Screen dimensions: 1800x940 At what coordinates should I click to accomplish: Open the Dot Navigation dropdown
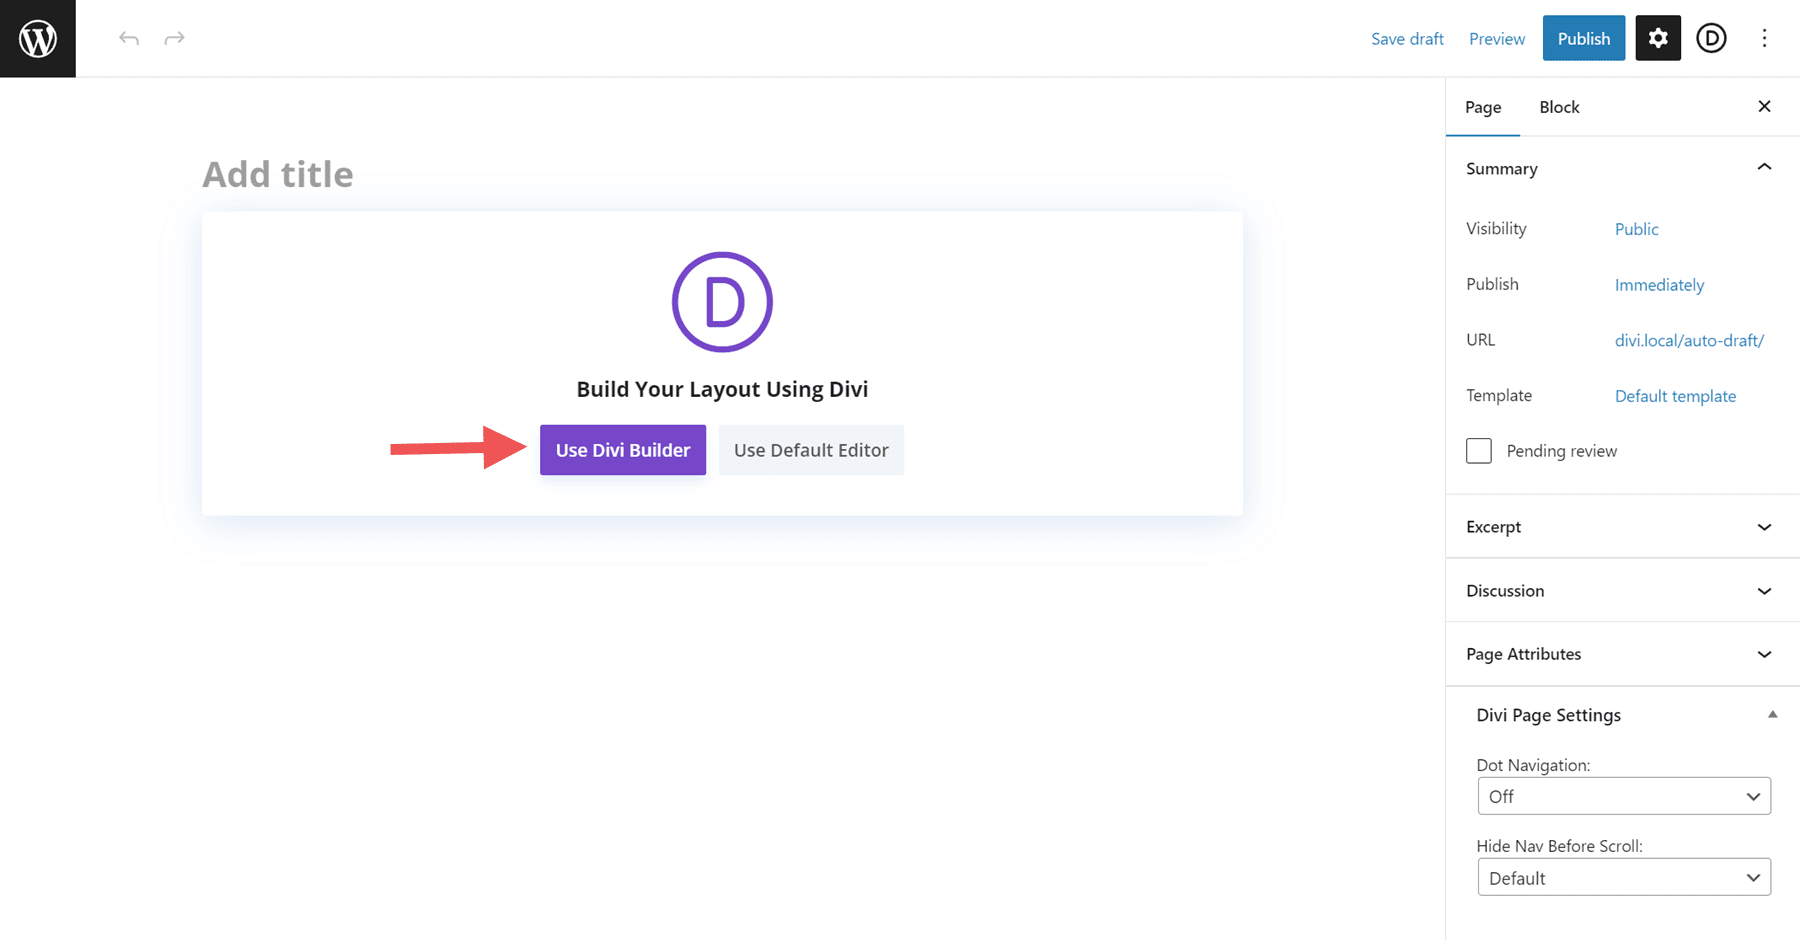point(1623,796)
